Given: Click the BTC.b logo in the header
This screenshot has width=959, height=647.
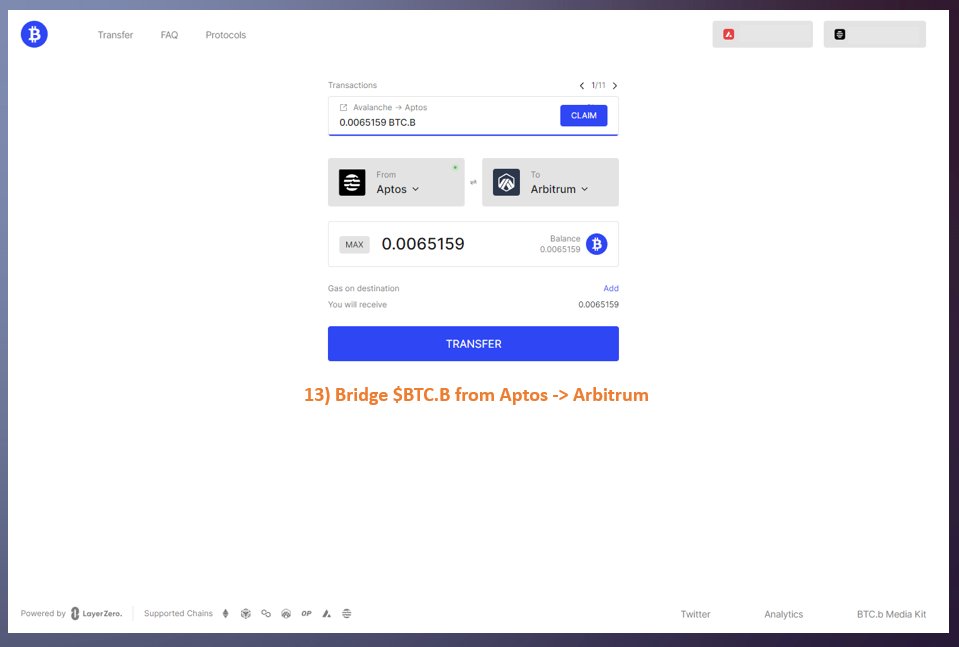Looking at the screenshot, I should (x=34, y=34).
